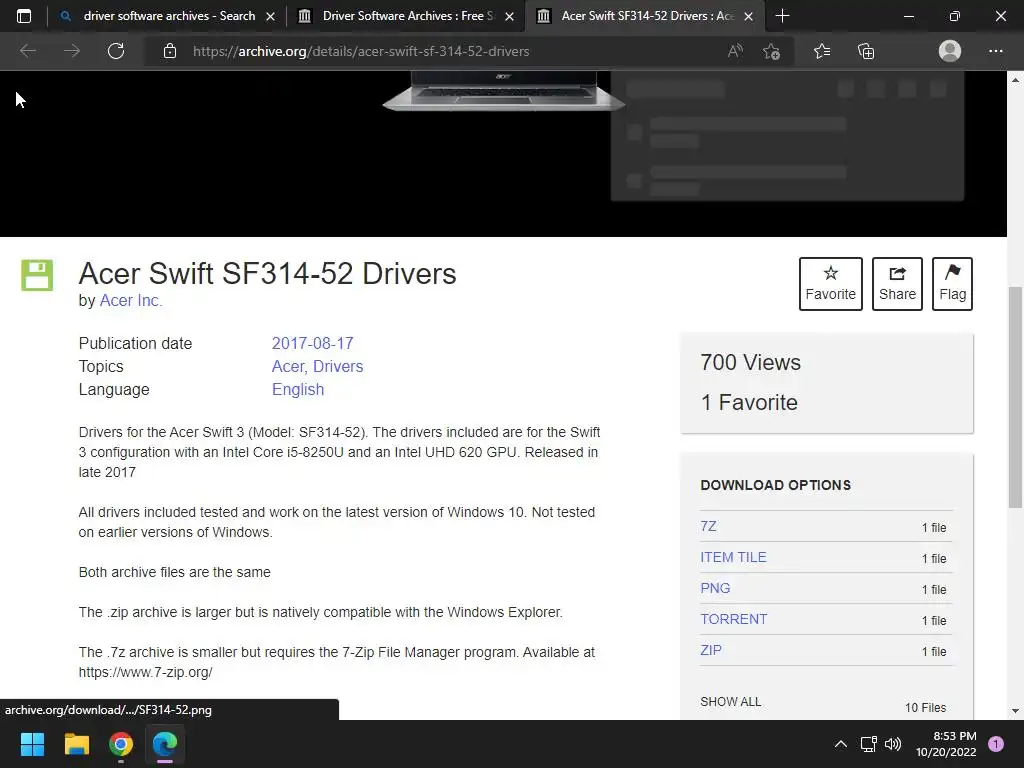Open the Collections icon
Screen dimensions: 1024x768
(866, 51)
